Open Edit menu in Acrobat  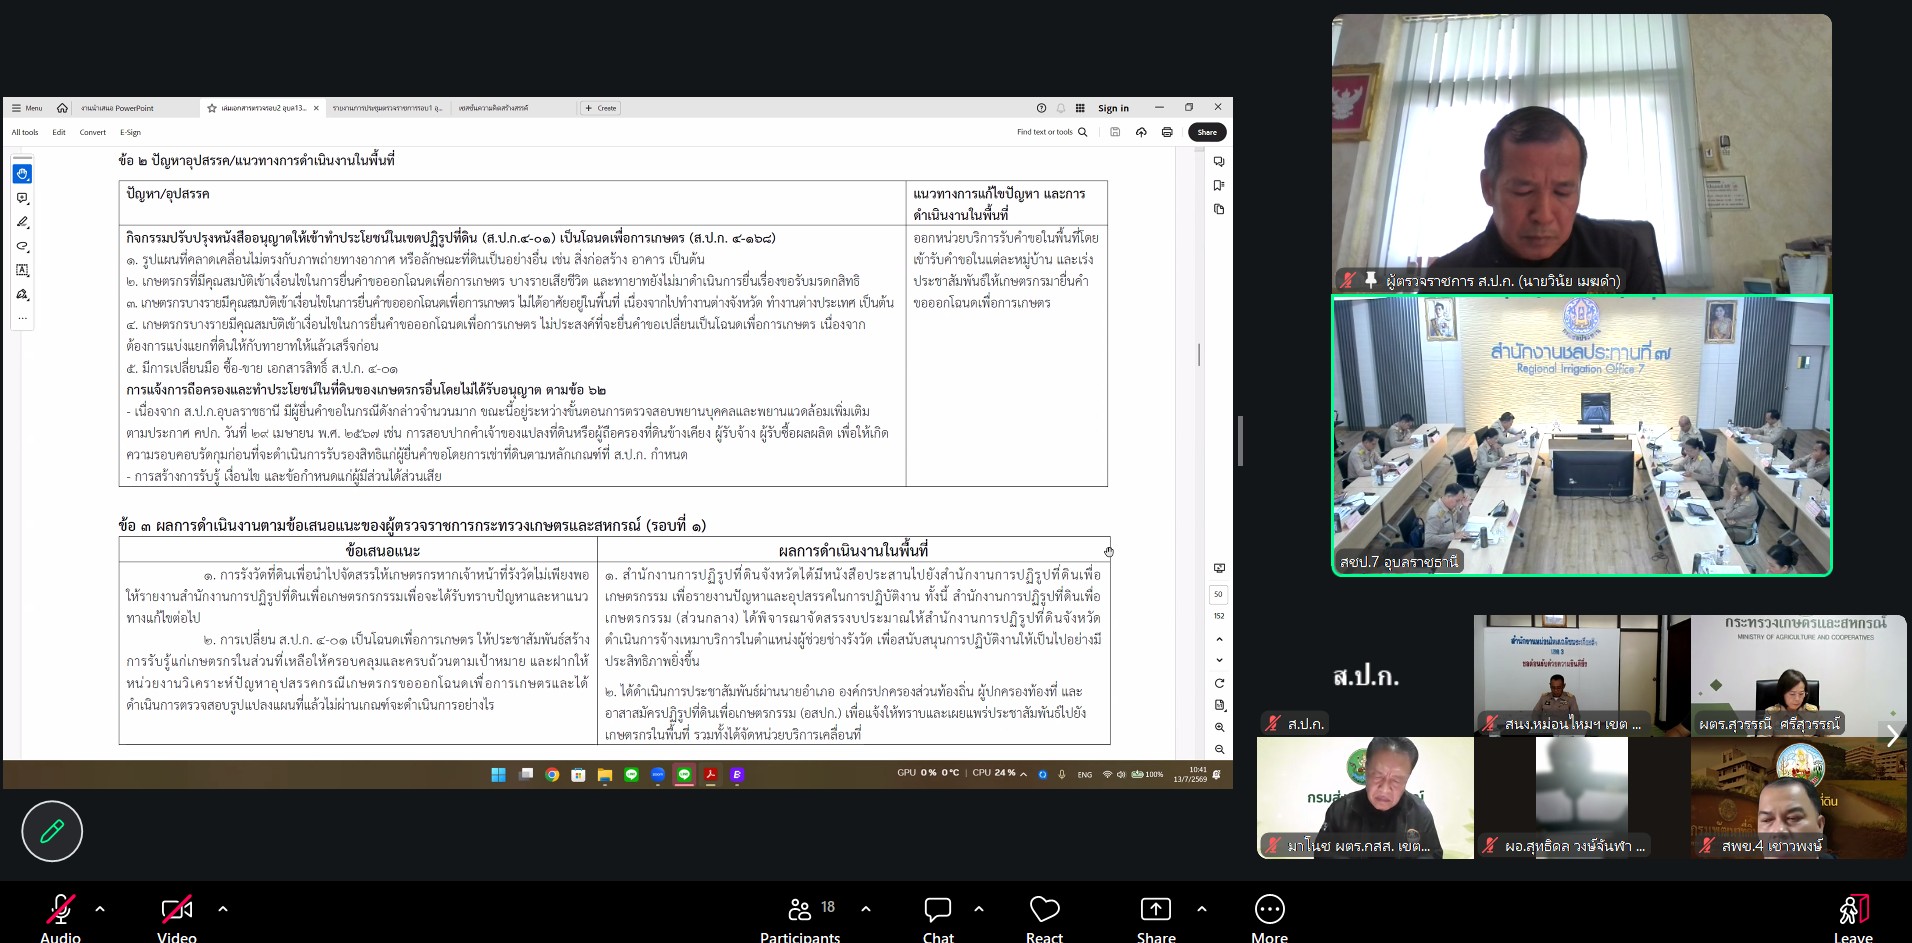point(59,132)
